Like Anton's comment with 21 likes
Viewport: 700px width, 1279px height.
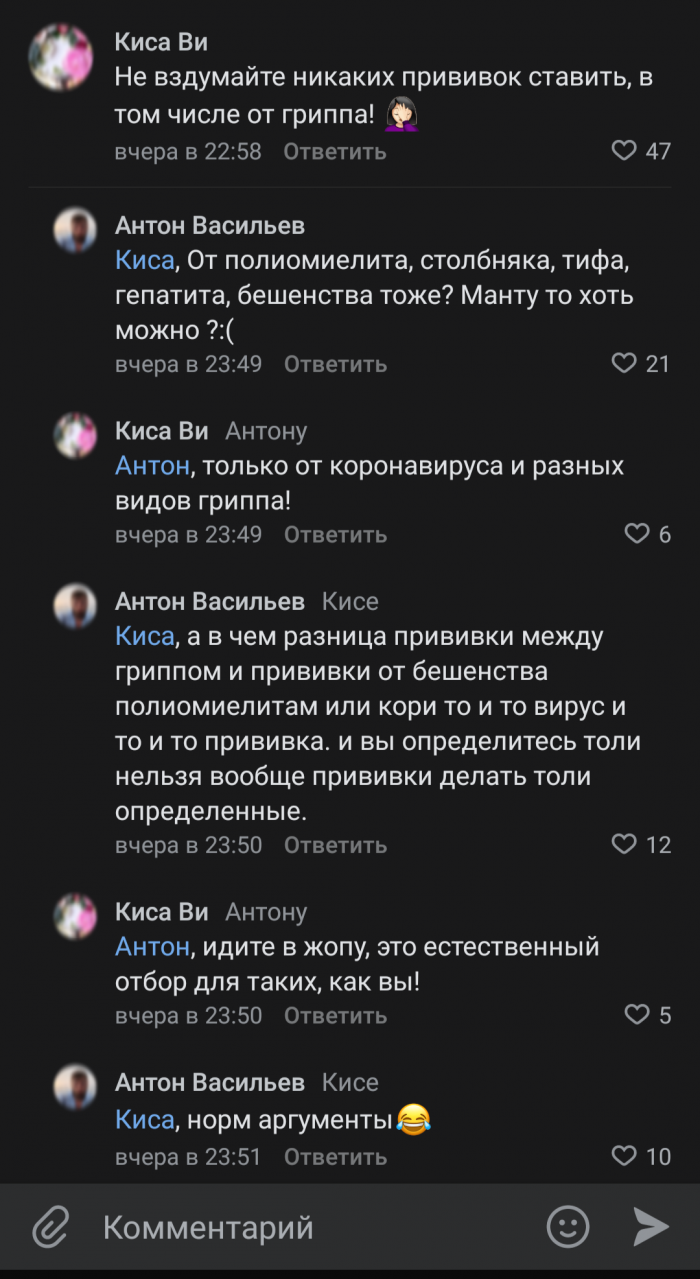624,364
